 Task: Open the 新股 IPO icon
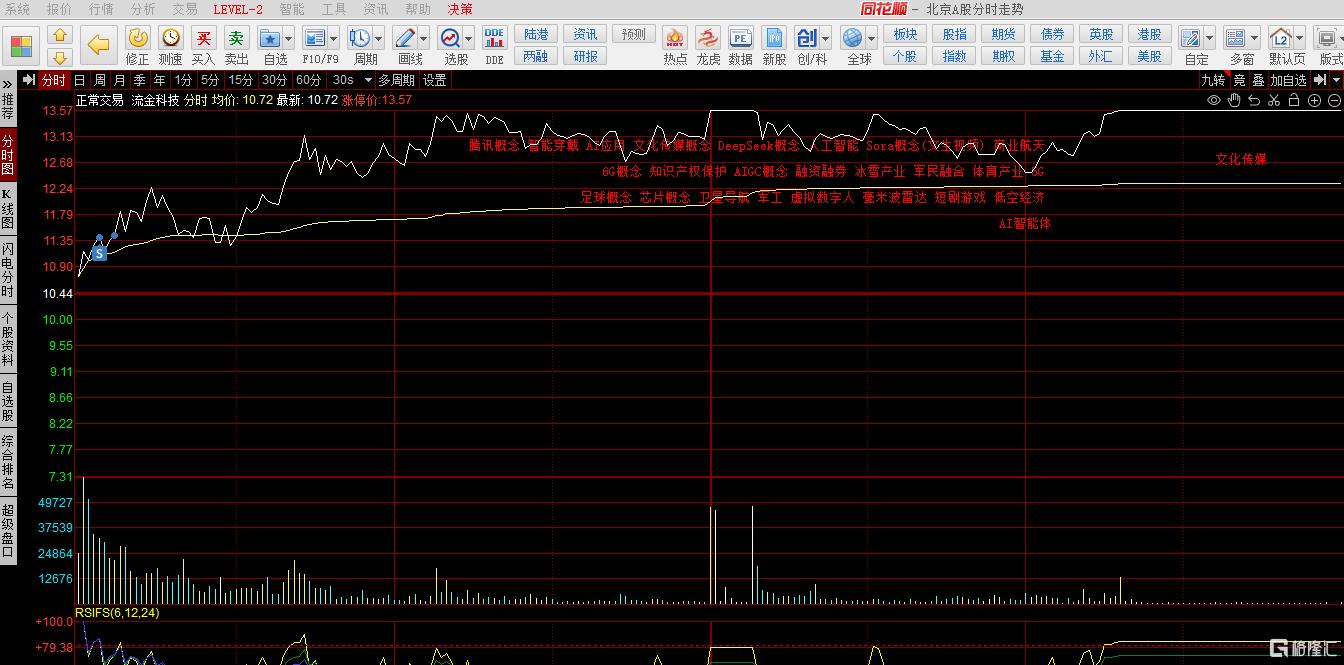(774, 38)
